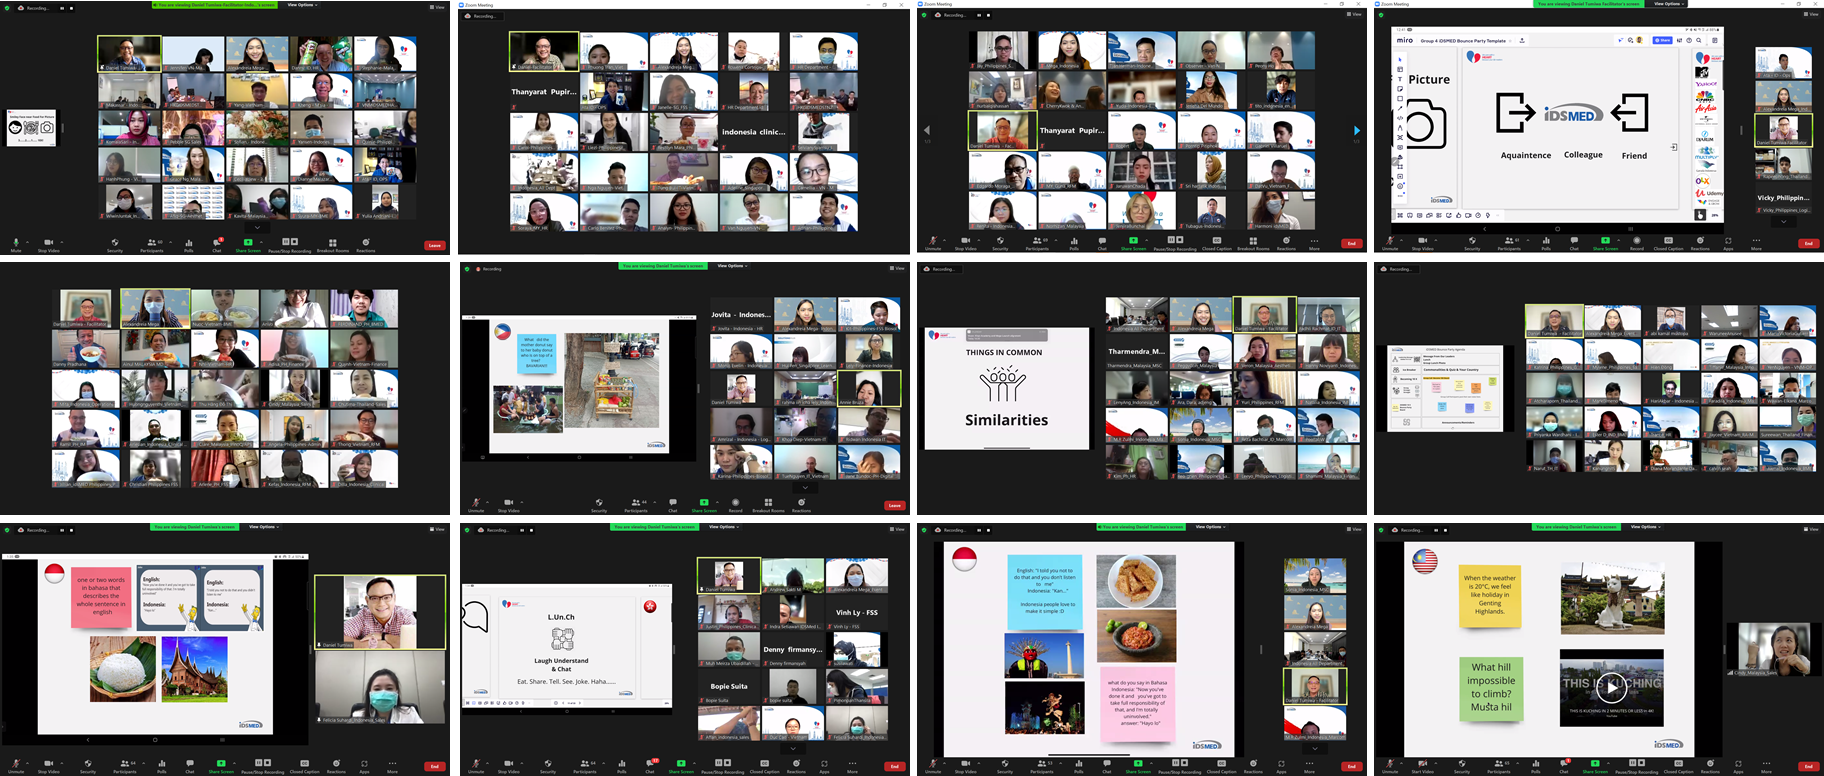1824x776 pixels.
Task: Click Closed Caption in the 1/3 gallery window
Action: pos(1217,243)
